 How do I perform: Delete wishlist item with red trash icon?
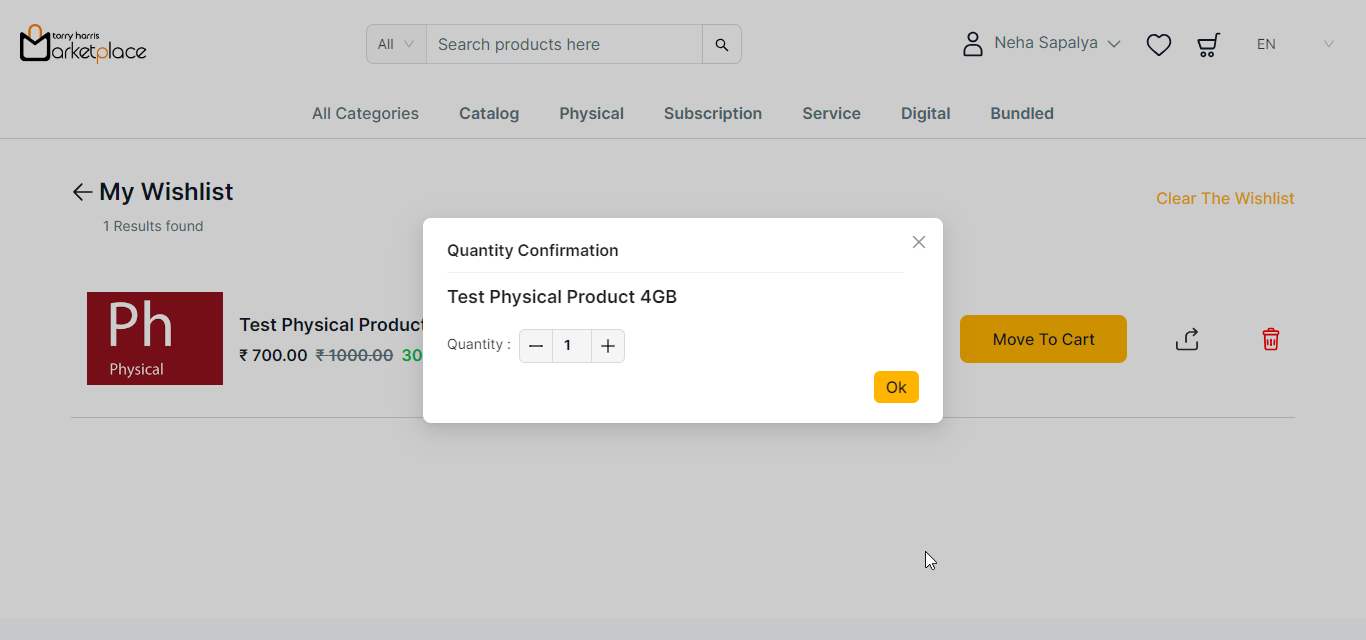pos(1270,340)
